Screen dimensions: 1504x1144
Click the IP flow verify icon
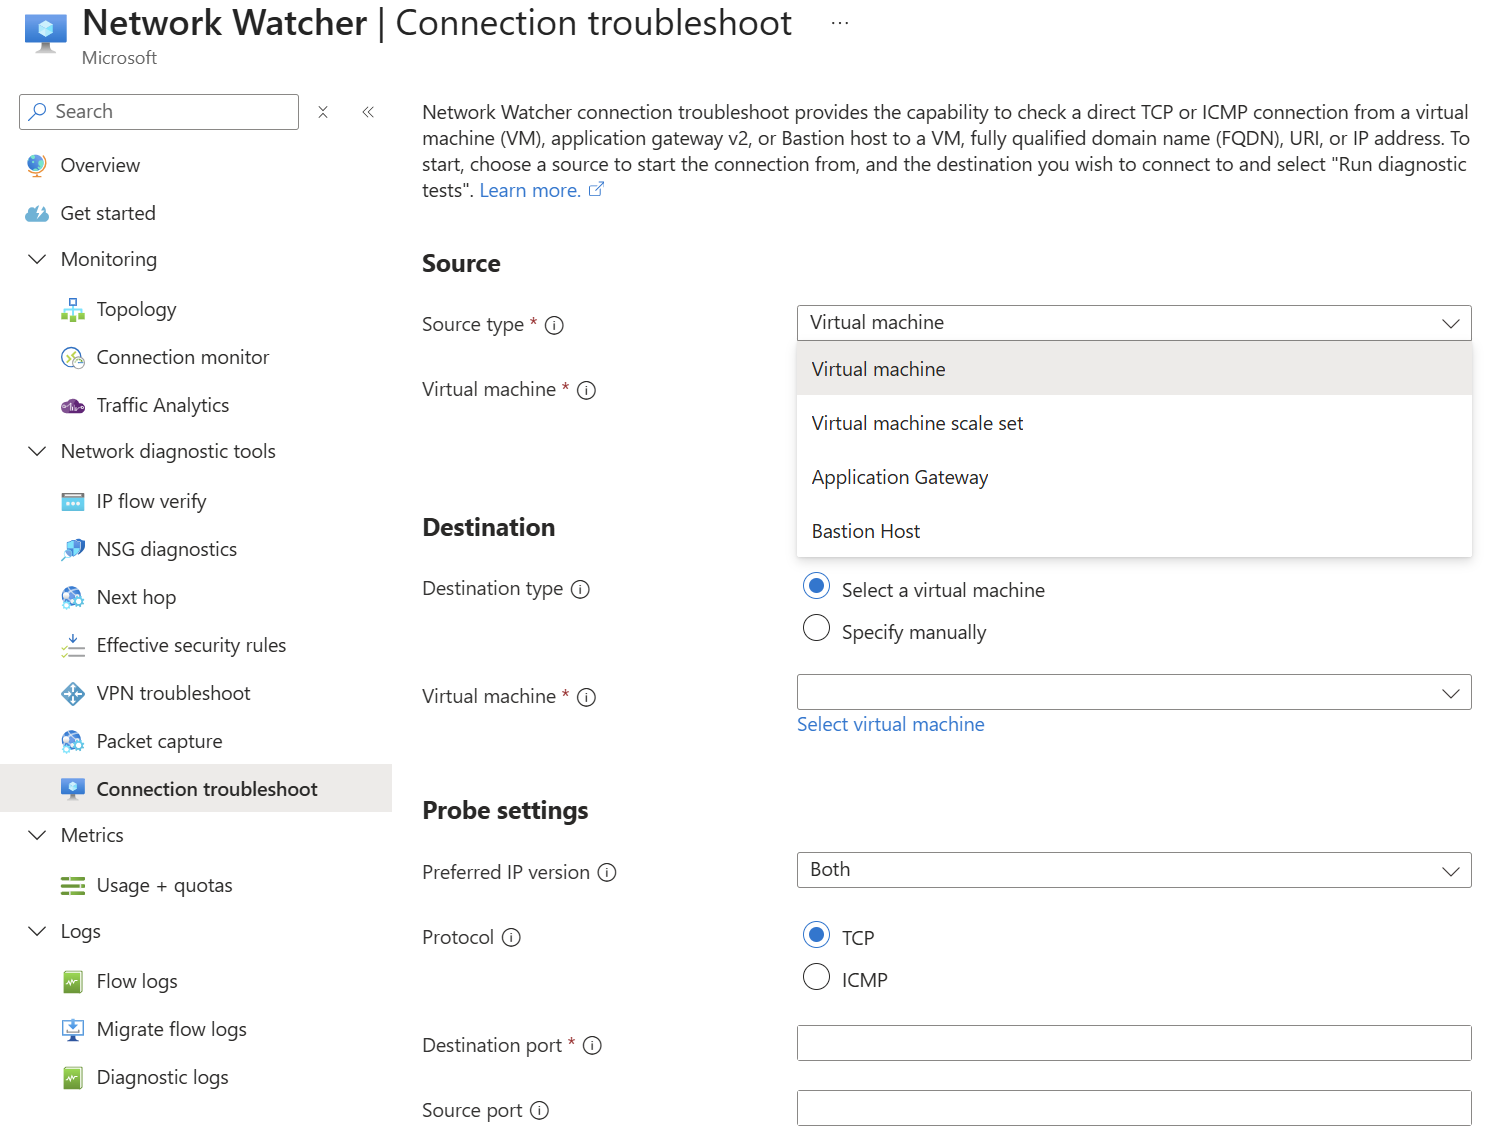pos(73,502)
